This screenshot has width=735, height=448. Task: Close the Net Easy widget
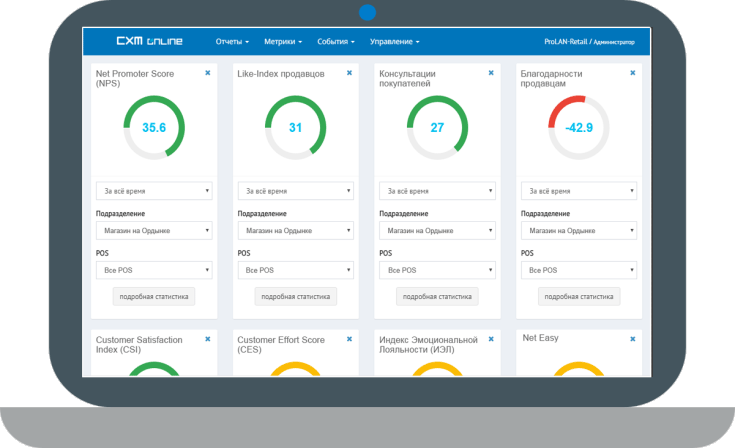pos(633,339)
